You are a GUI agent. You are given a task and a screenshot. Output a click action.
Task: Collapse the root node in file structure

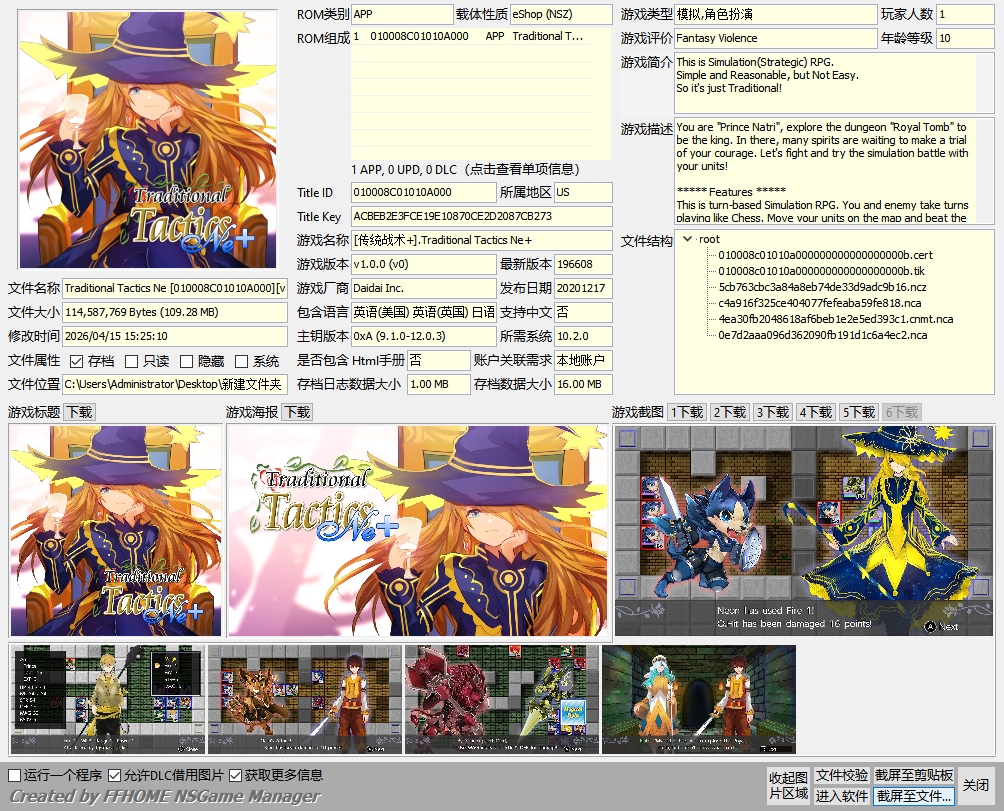pos(687,239)
